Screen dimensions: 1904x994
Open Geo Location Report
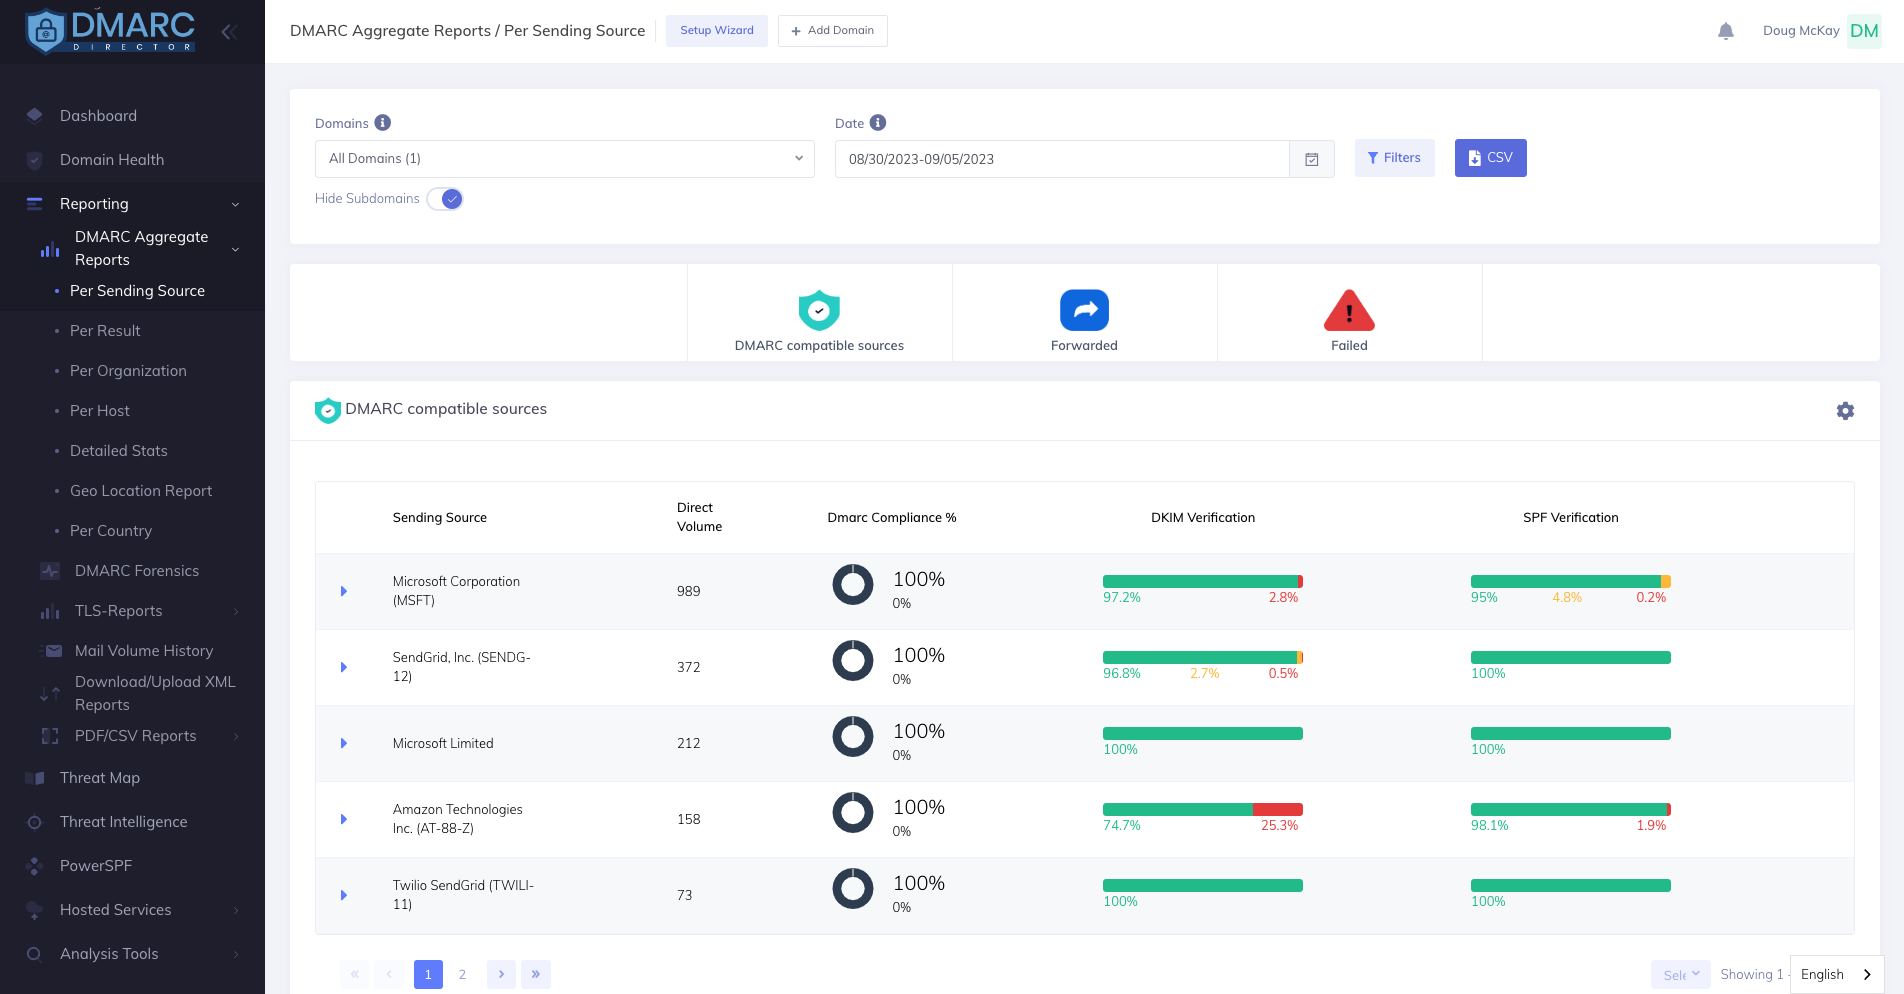[141, 491]
